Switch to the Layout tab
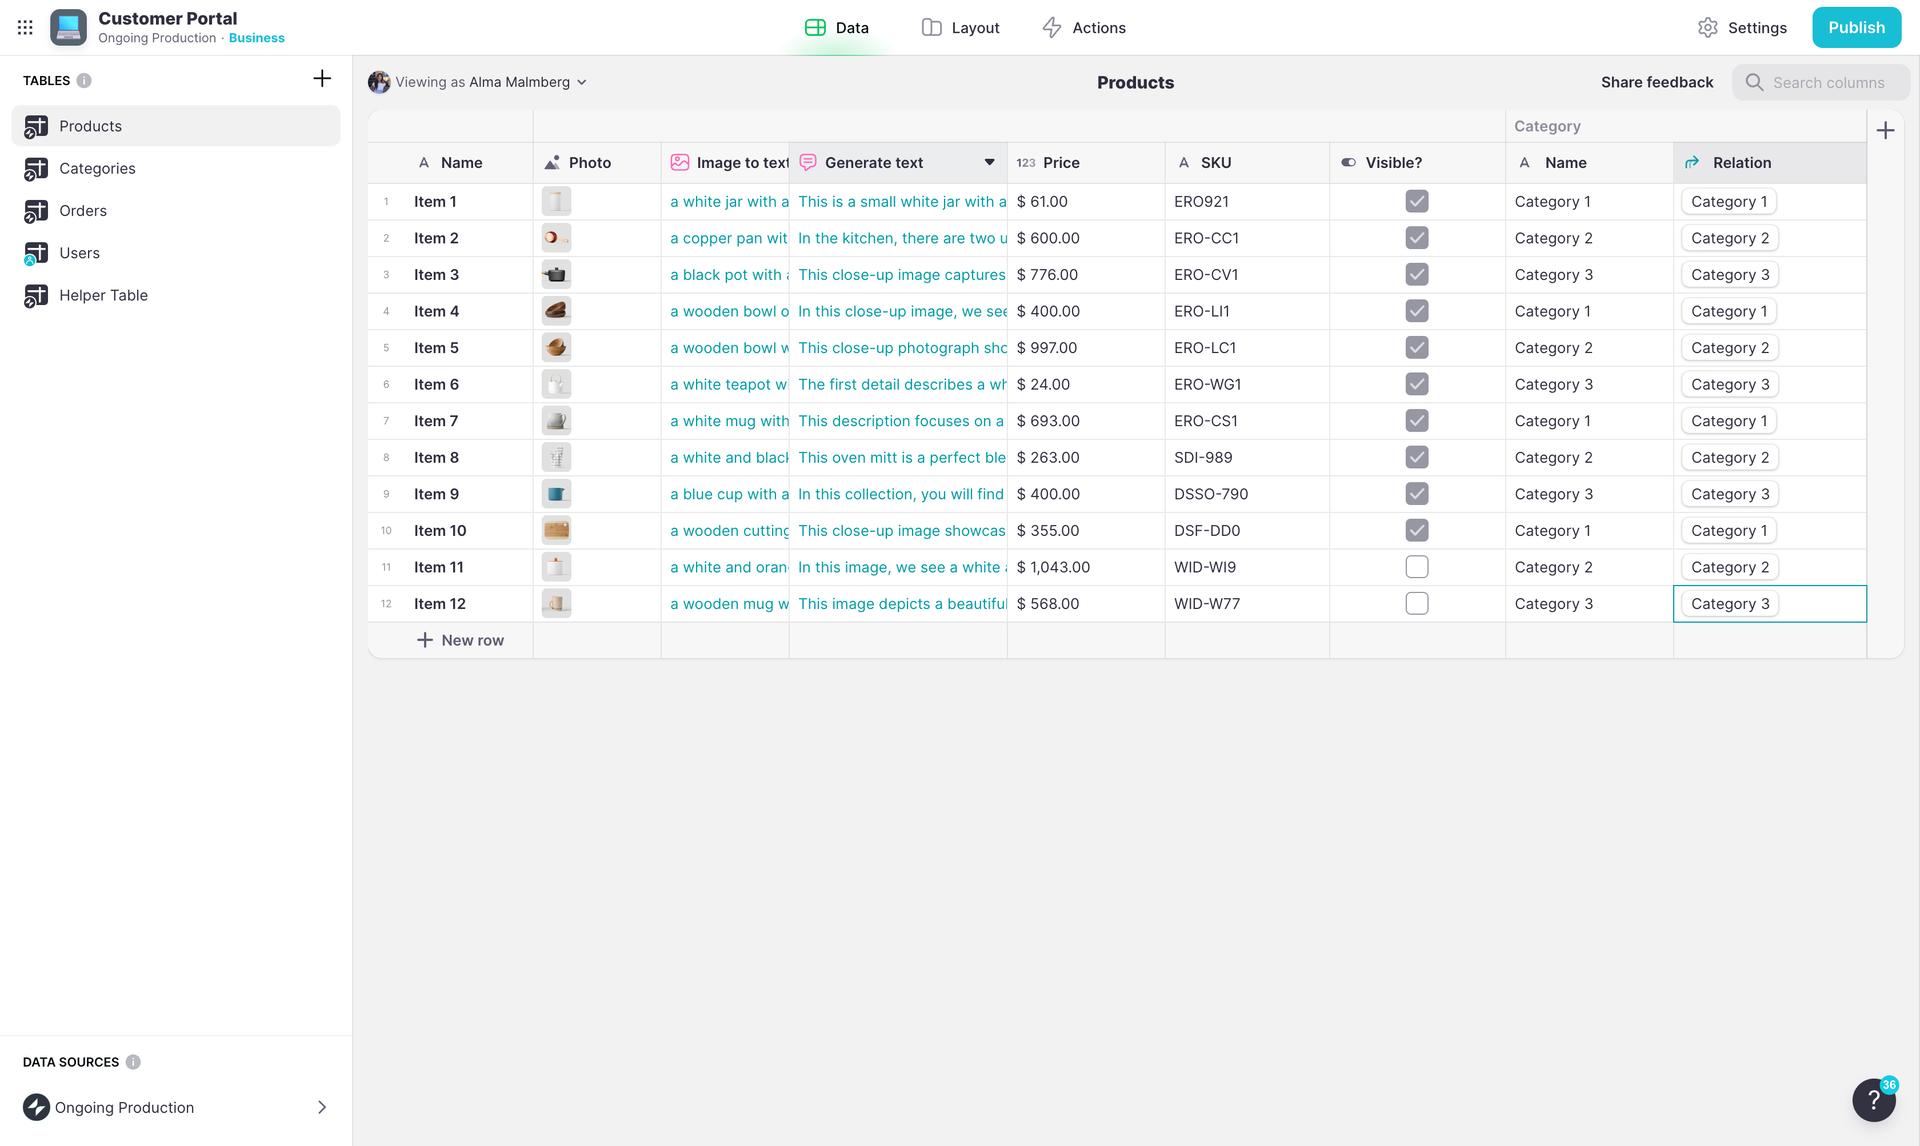The width and height of the screenshot is (1920, 1146). 960,28
